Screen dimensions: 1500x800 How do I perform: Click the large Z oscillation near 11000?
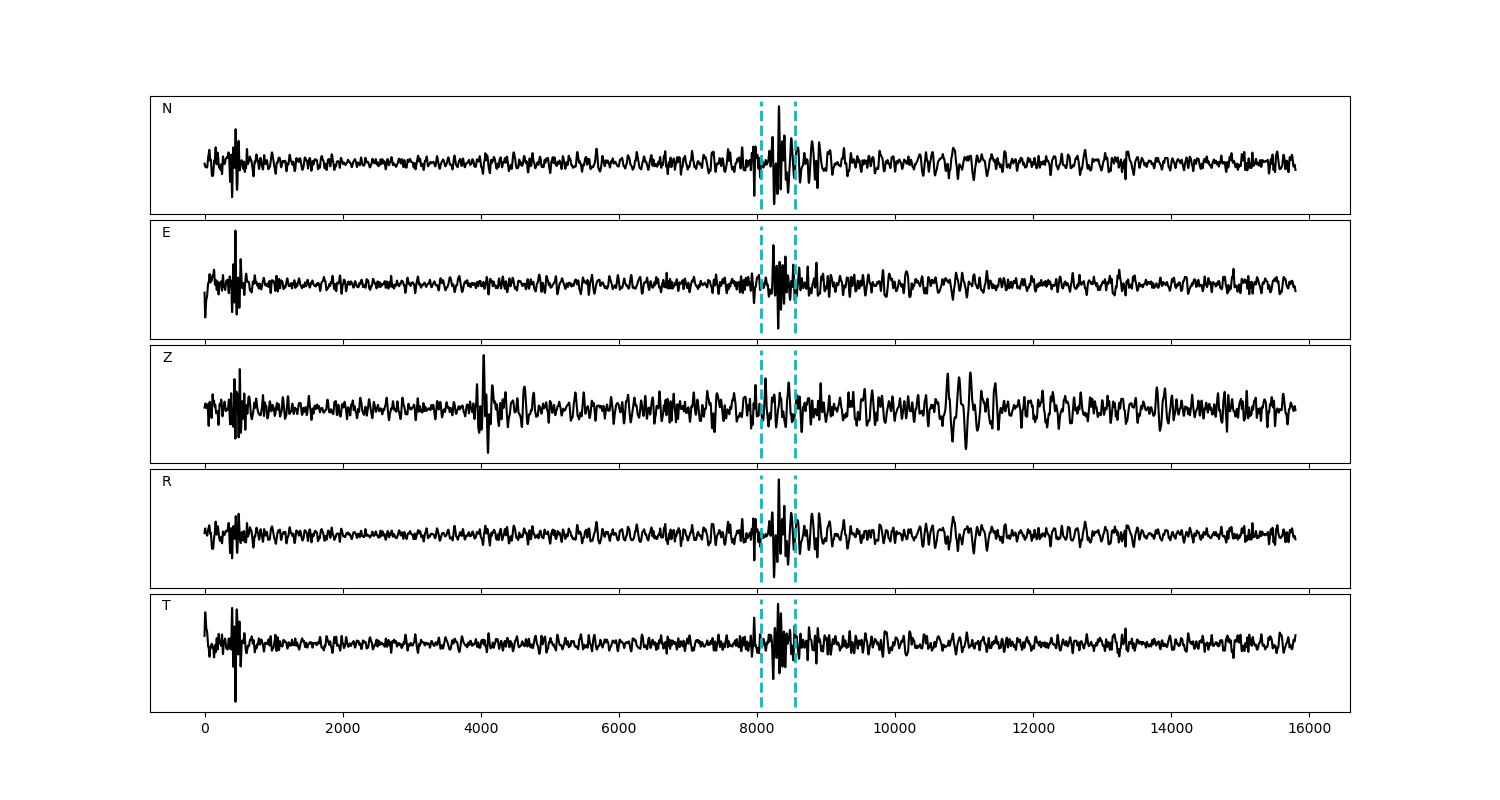[x=966, y=440]
